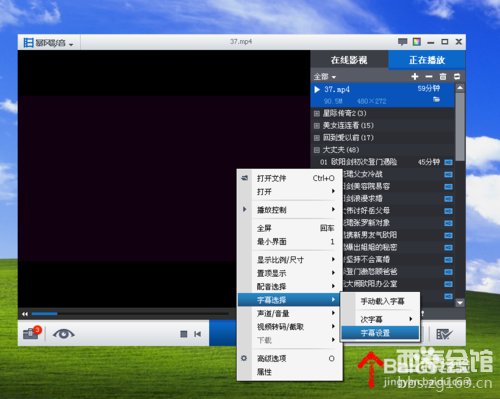Collapse the 大丈夫 (48) group
500x399 pixels.
[317, 150]
